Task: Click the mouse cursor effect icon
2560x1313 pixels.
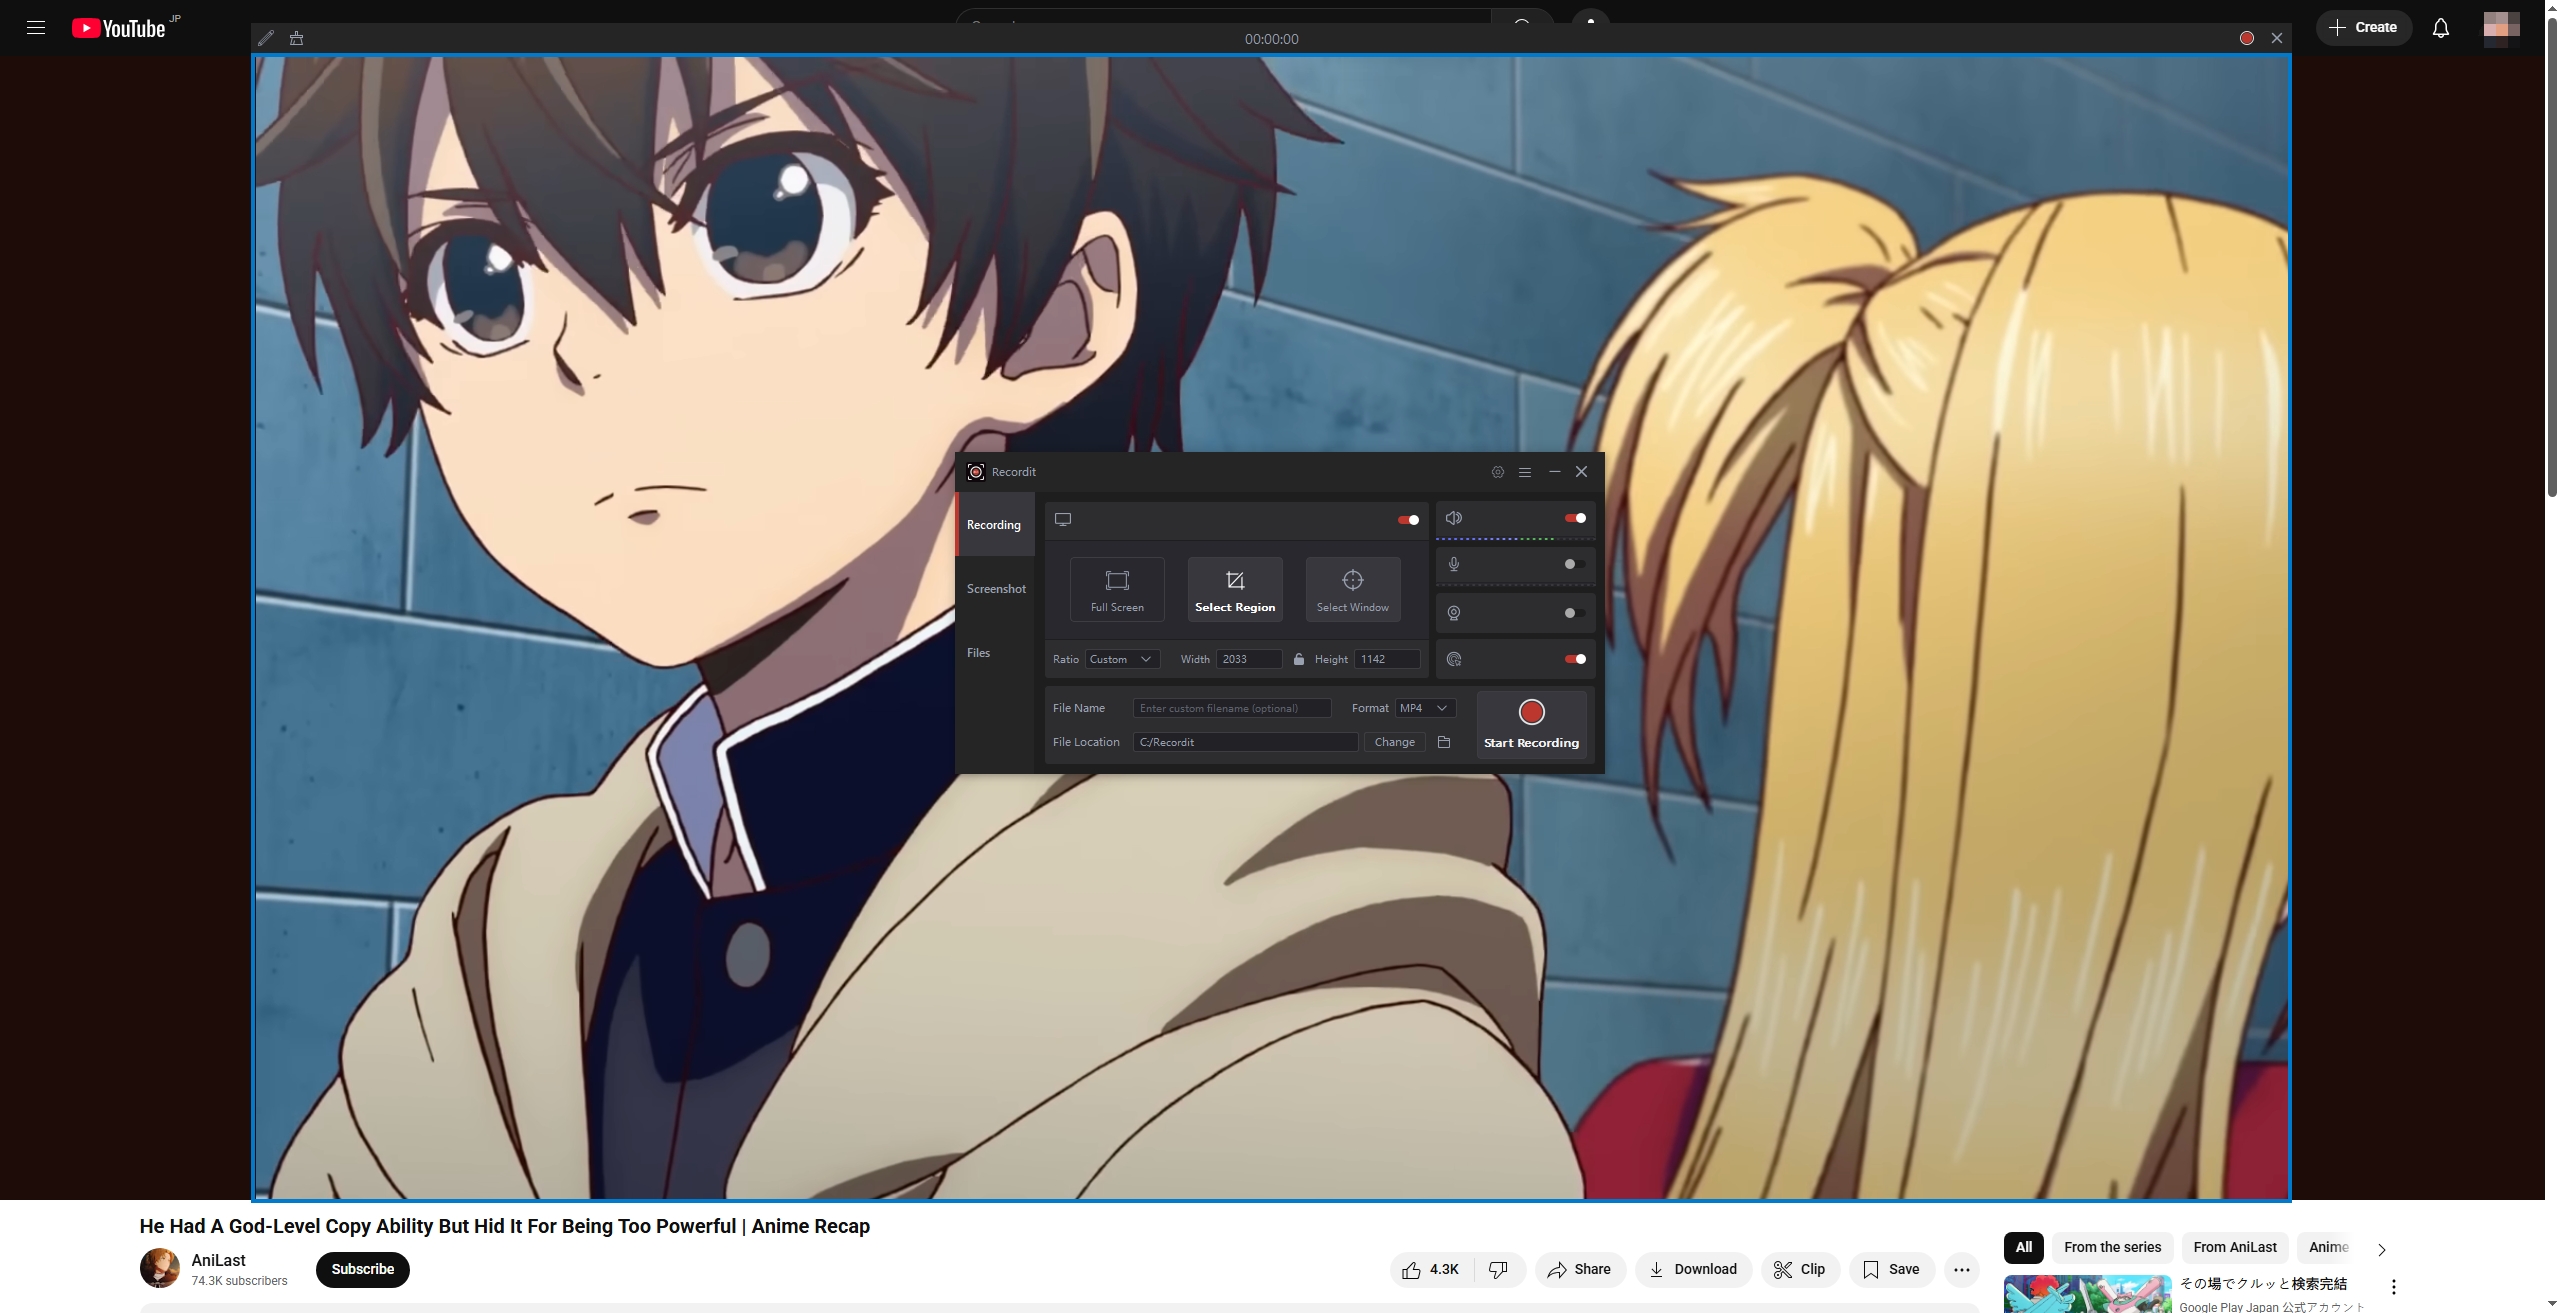Action: 1454,659
